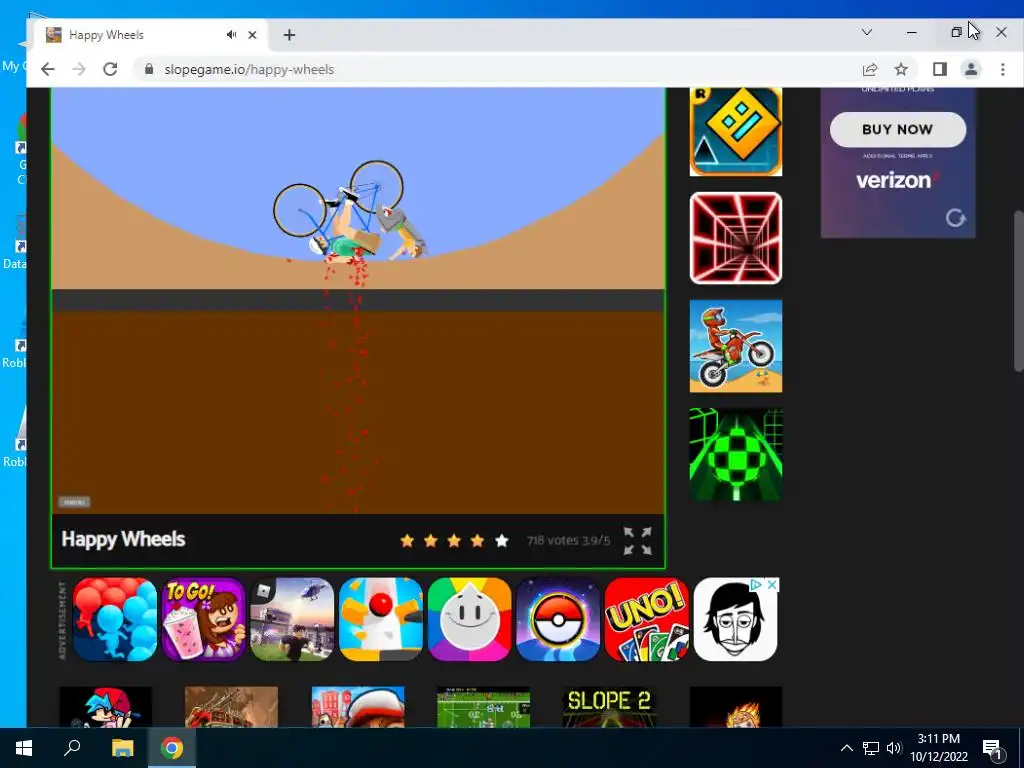This screenshot has height=768, width=1024.
Task: Open the Subway Surfers style thumbnail
Action: click(358, 707)
